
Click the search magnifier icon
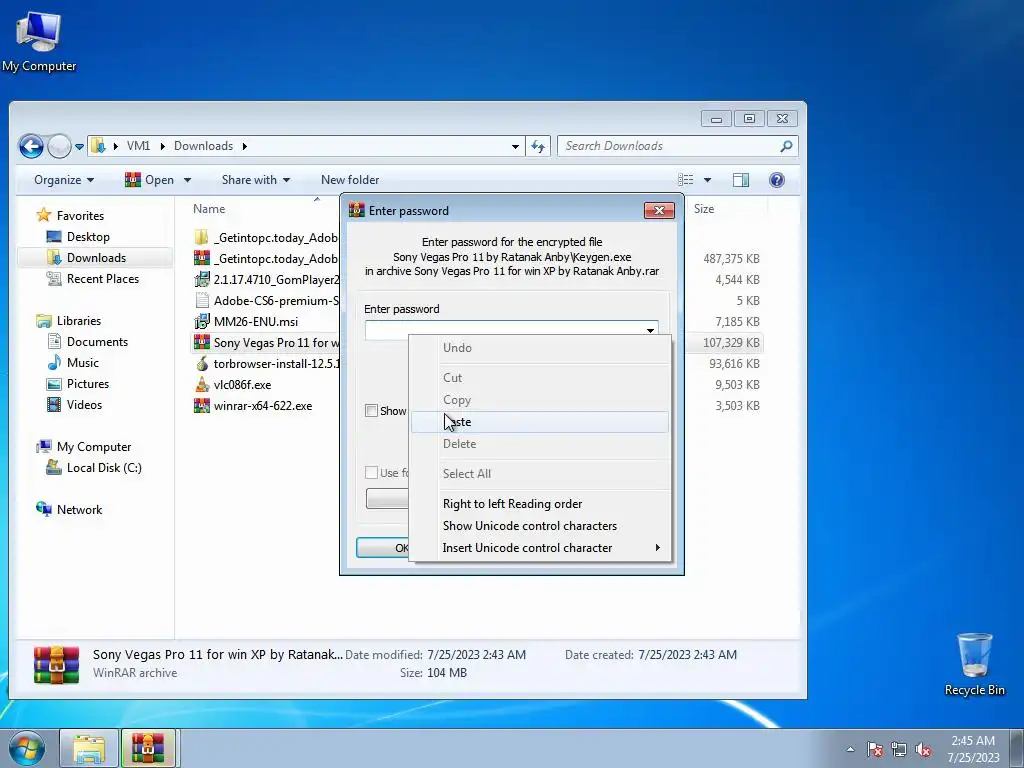coord(786,146)
